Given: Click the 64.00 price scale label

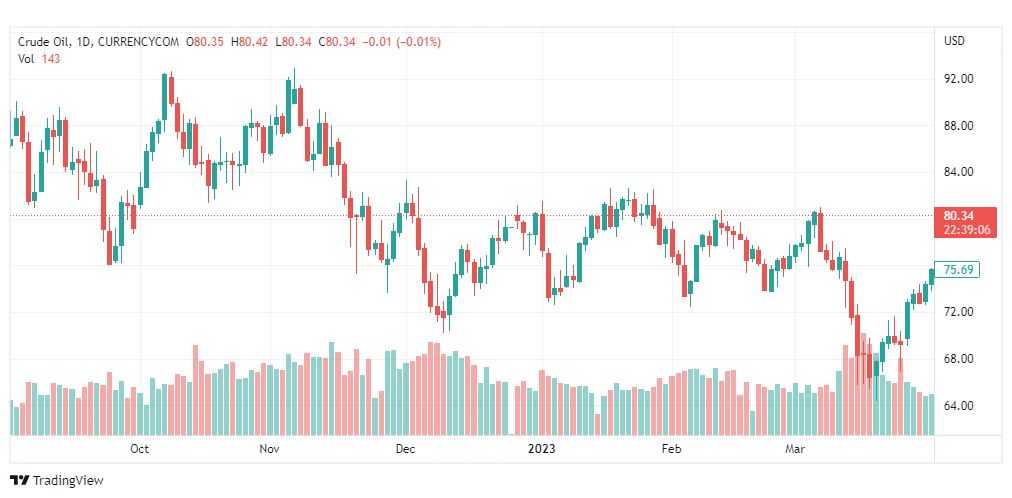Looking at the screenshot, I should [959, 406].
